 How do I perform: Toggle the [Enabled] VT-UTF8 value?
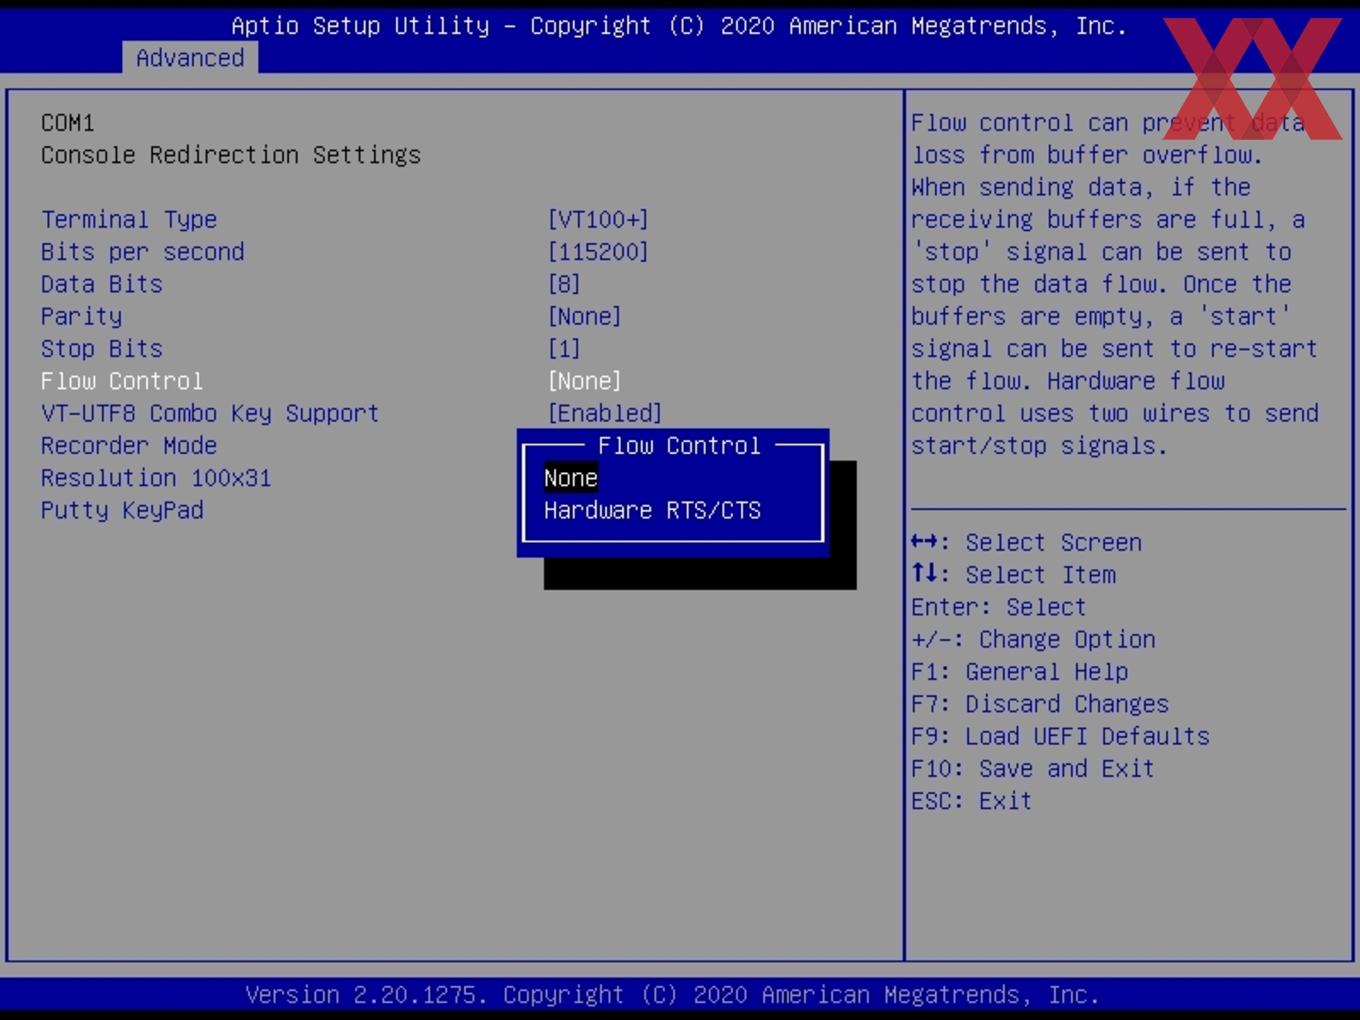605,413
